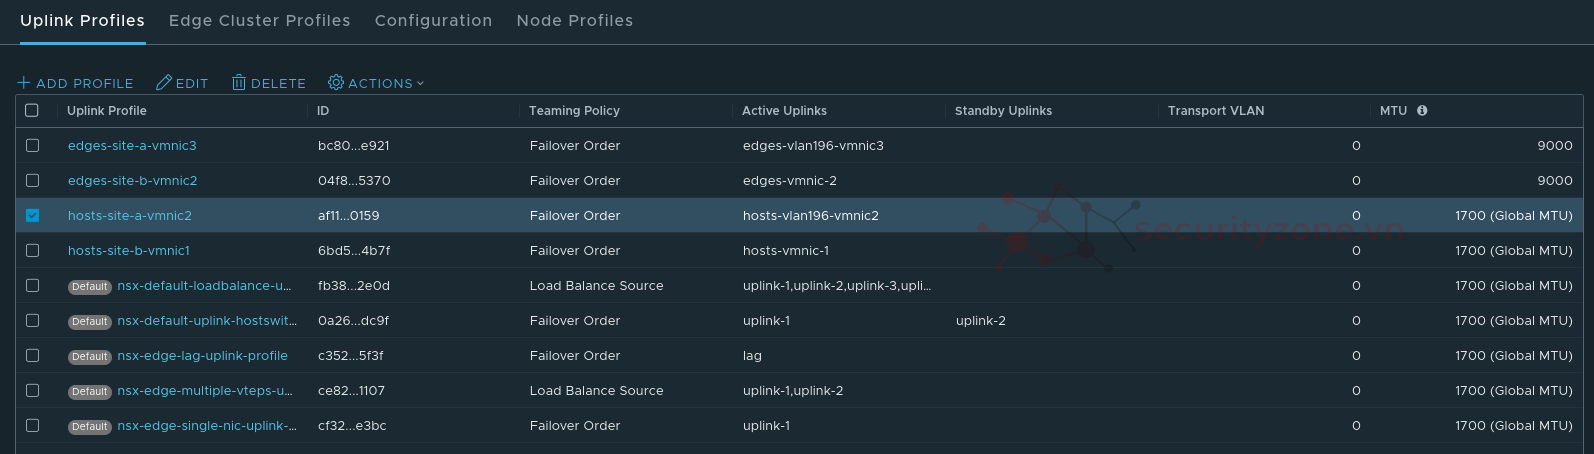This screenshot has width=1594, height=454.
Task: Expand the Actions dropdown chevron
Action: pyautogui.click(x=420, y=84)
